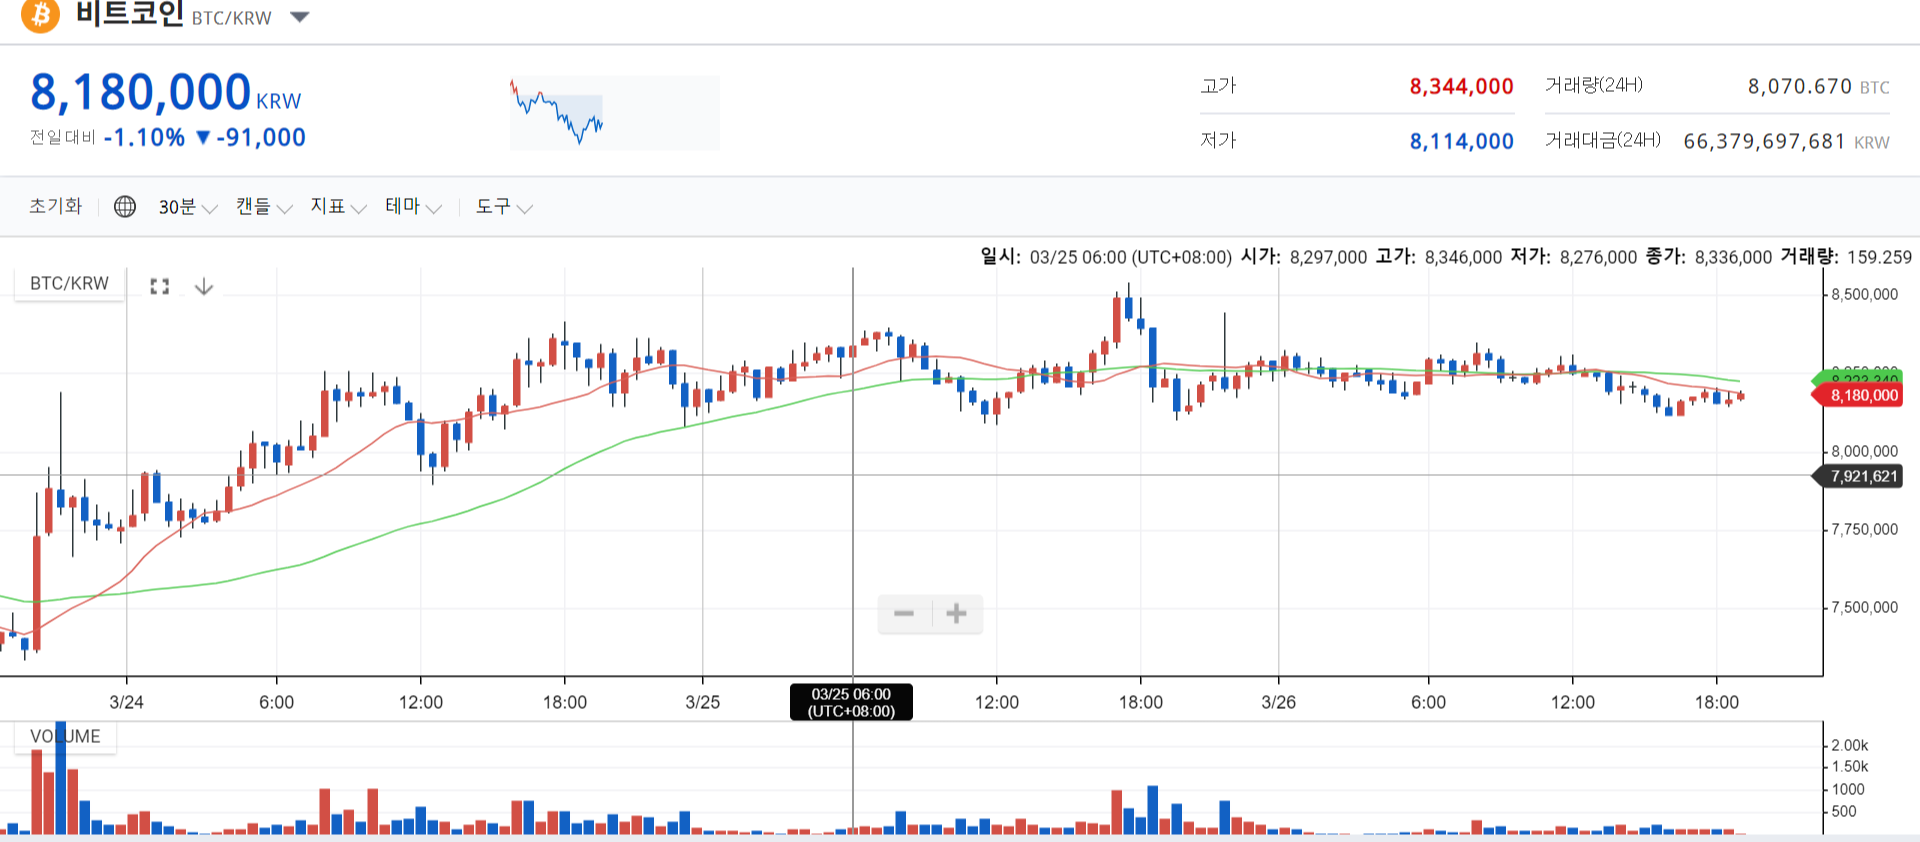Click the down arrow icon beside fullscreen
The height and width of the screenshot is (842, 1920).
[x=204, y=287]
